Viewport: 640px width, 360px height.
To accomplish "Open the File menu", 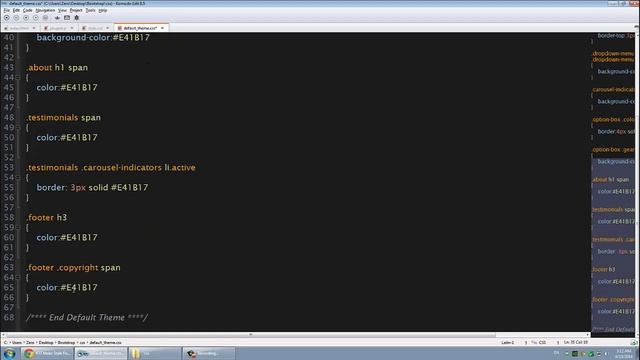I will (6, 10).
